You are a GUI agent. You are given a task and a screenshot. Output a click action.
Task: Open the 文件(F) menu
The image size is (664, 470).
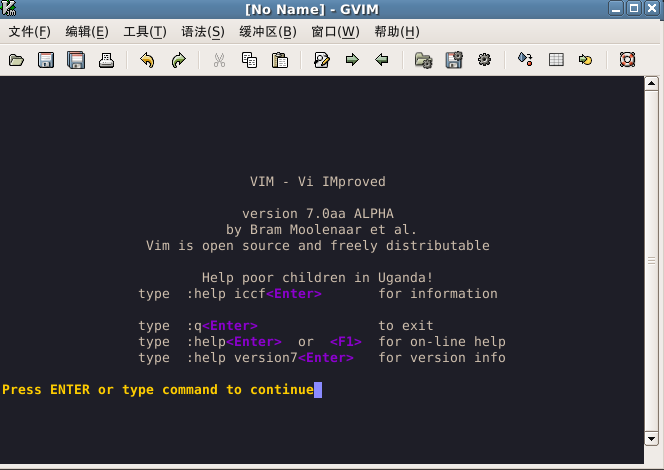click(30, 32)
